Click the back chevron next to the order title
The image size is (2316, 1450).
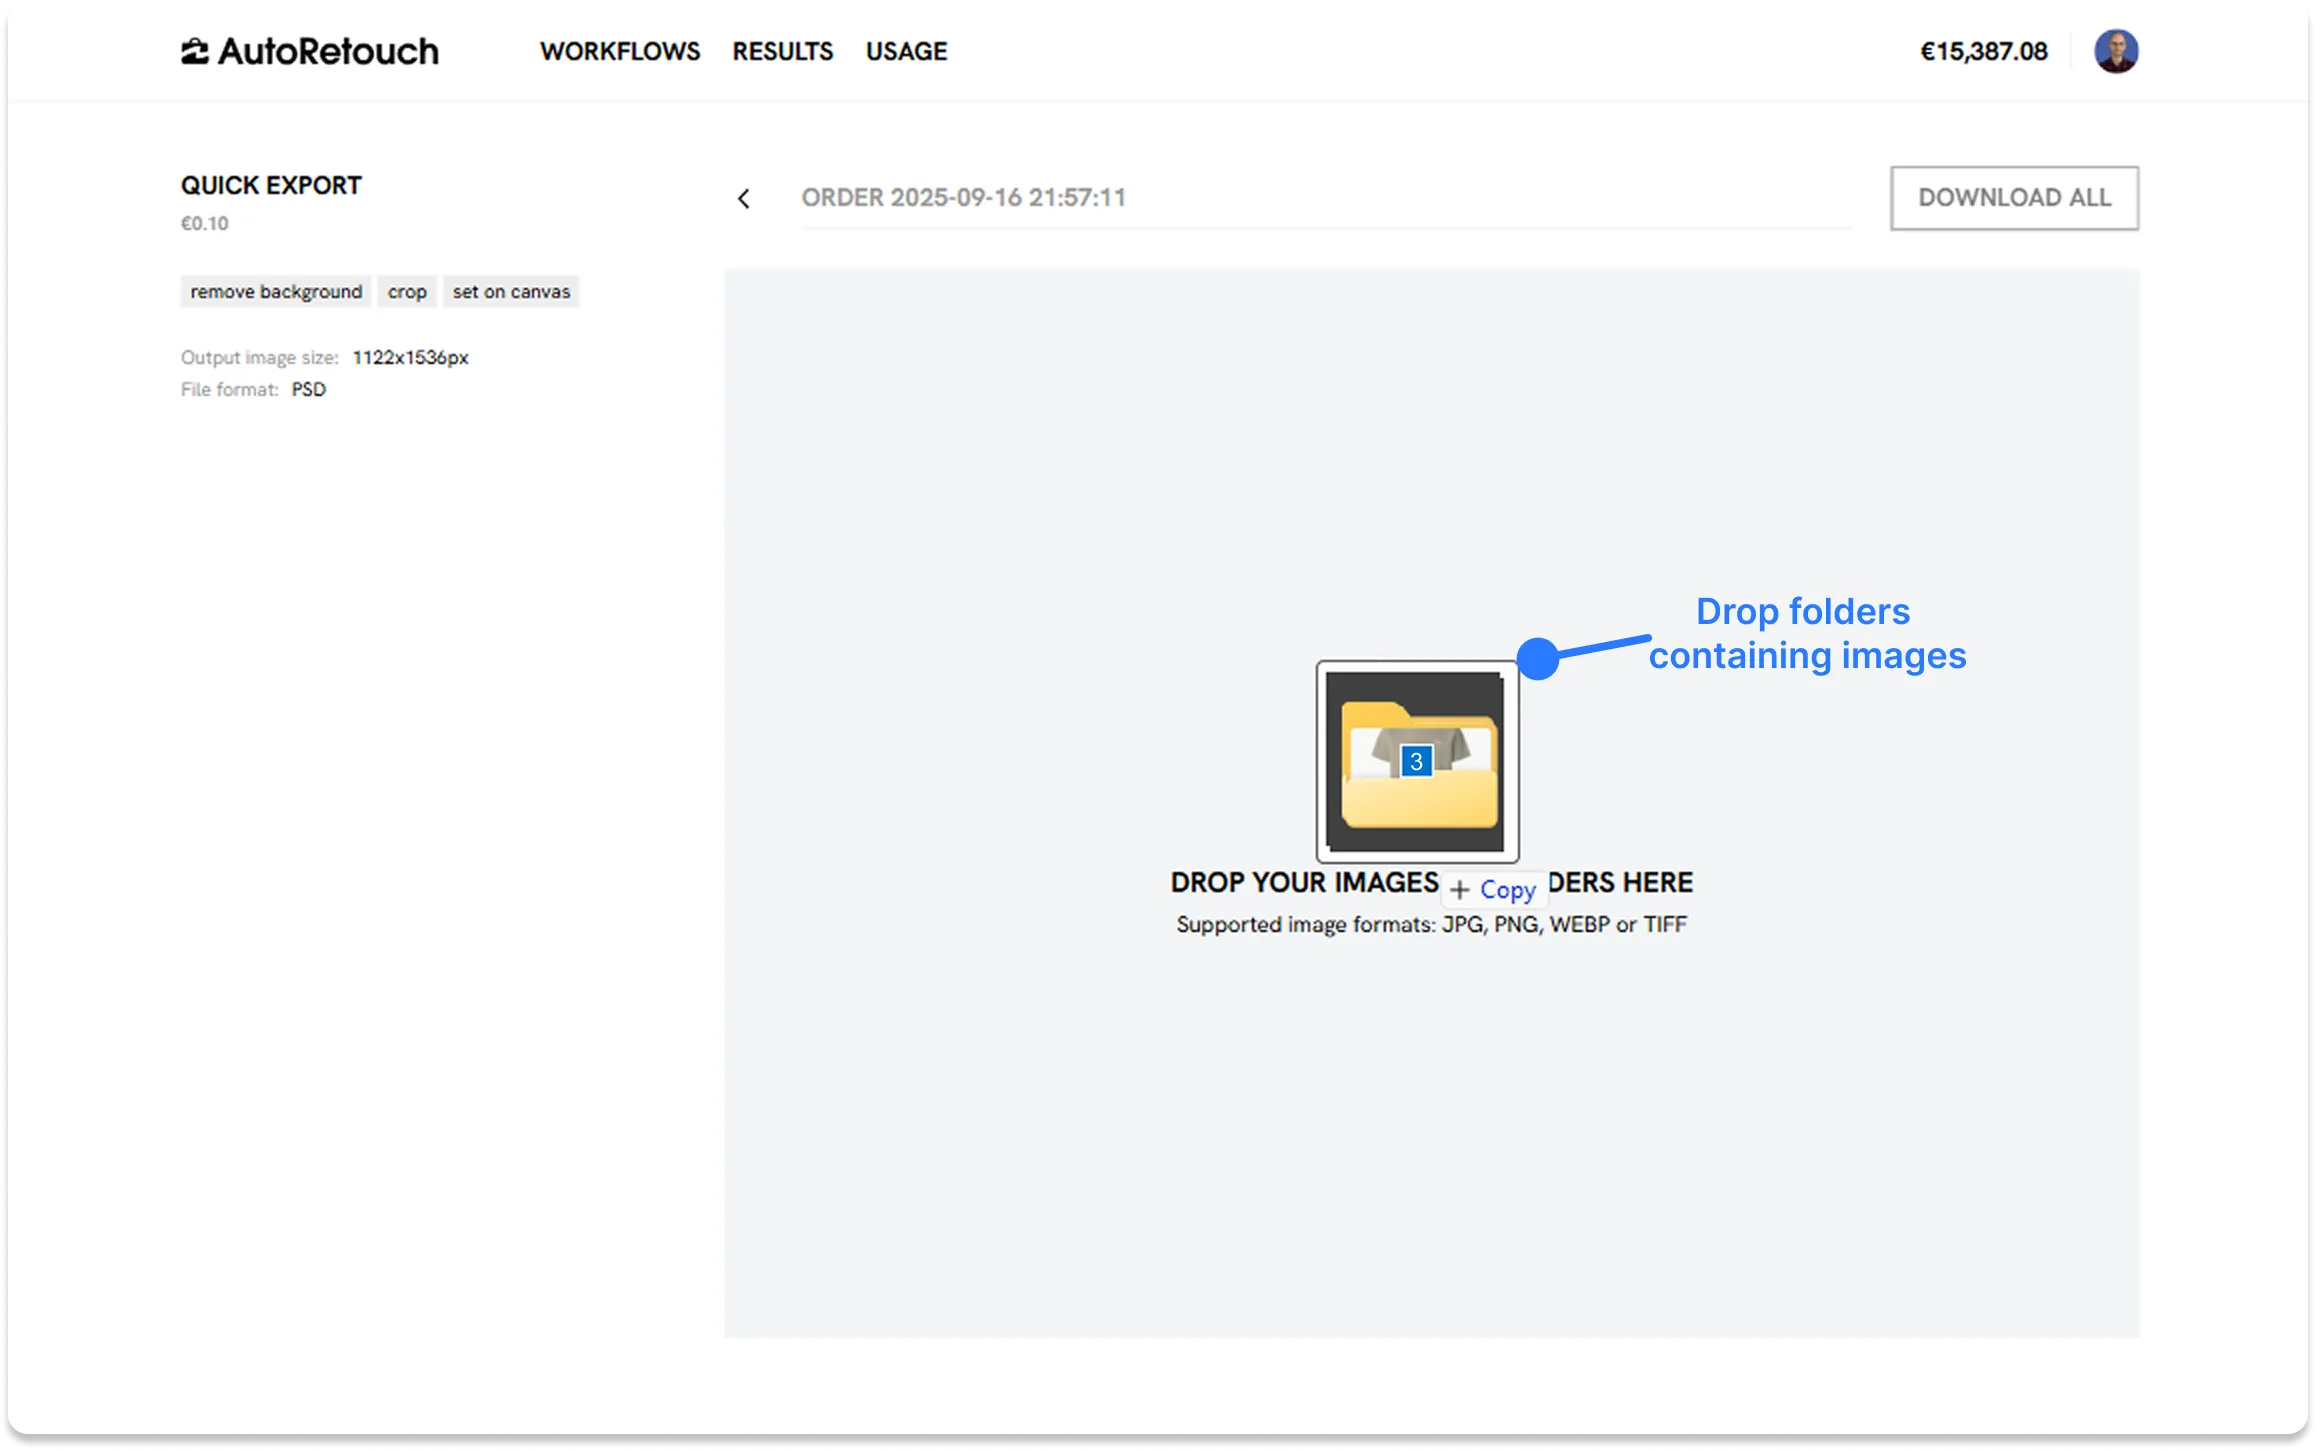pyautogui.click(x=745, y=198)
